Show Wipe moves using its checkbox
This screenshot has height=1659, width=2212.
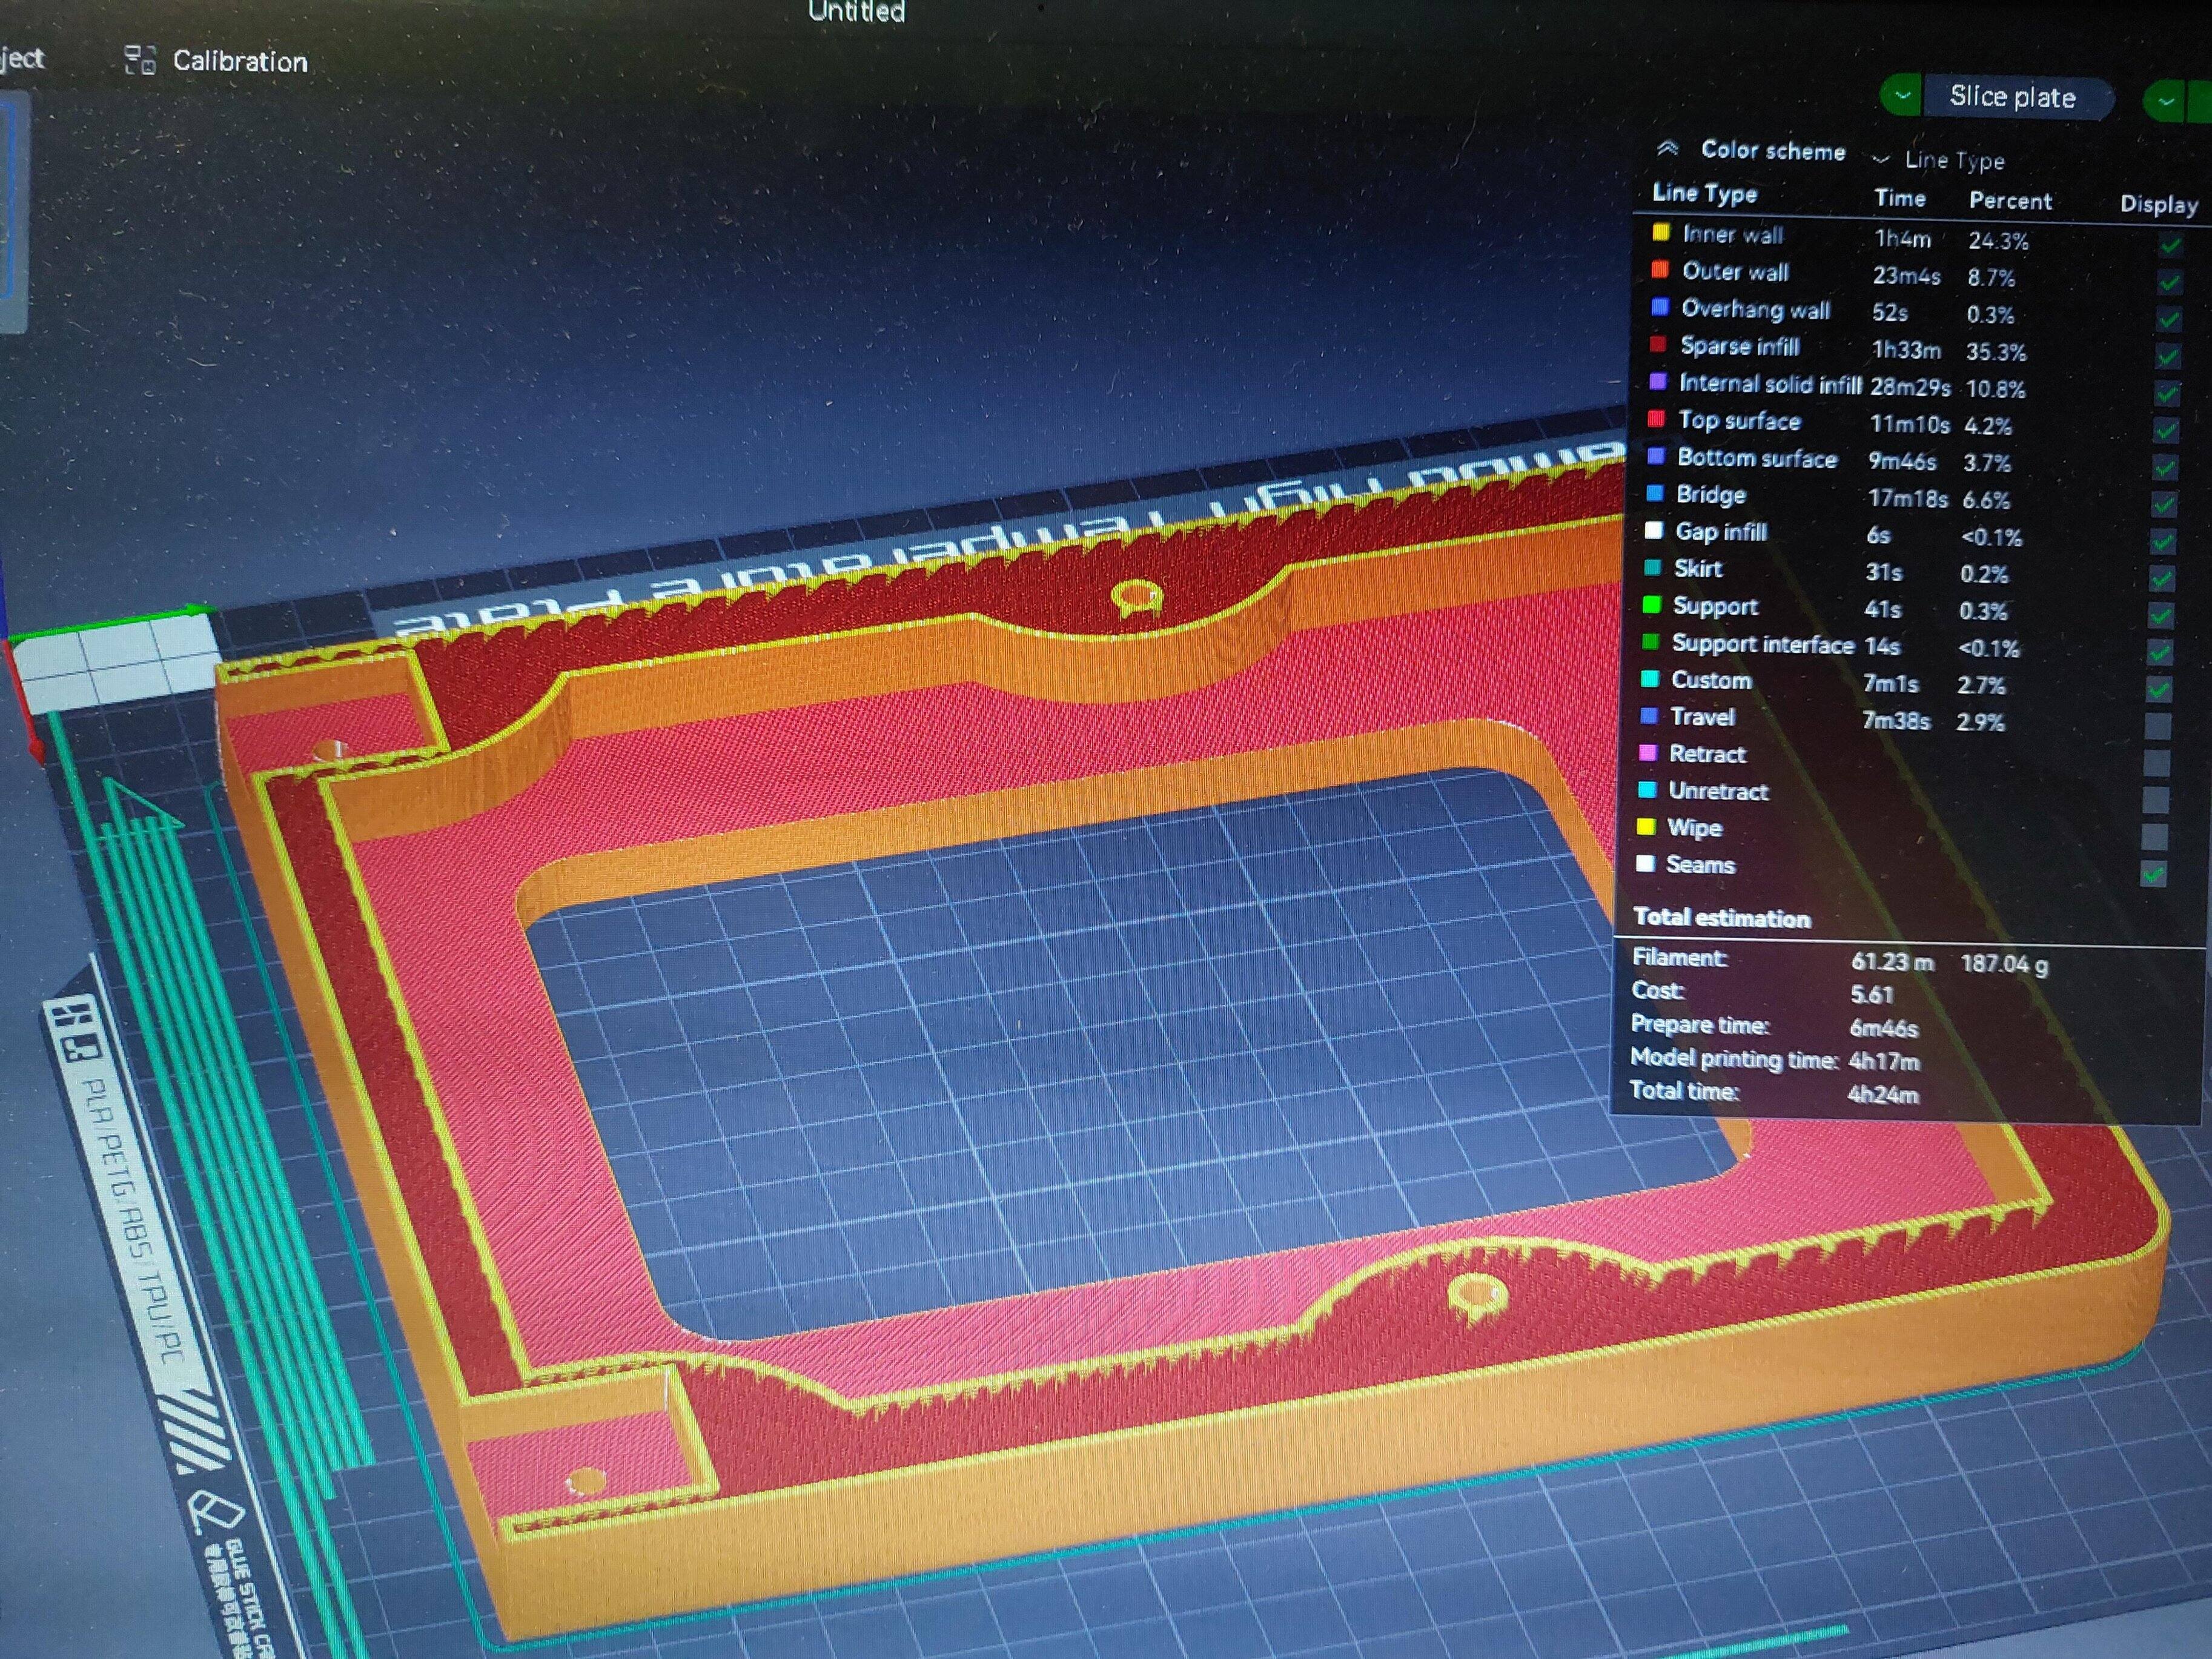click(2155, 836)
